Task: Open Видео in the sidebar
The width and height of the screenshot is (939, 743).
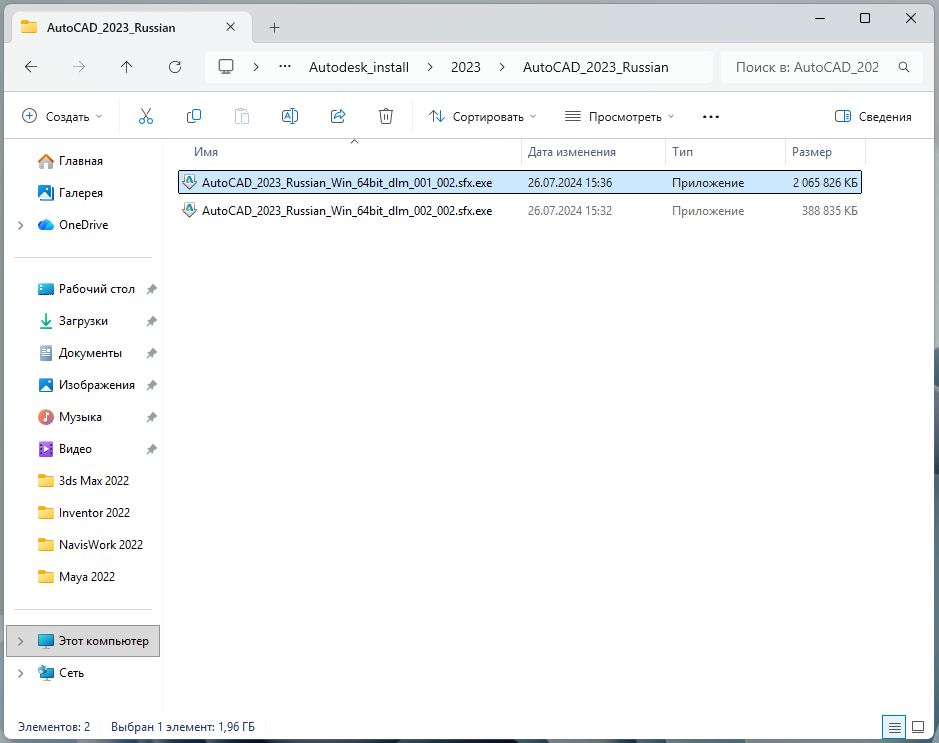Action: coord(65,449)
